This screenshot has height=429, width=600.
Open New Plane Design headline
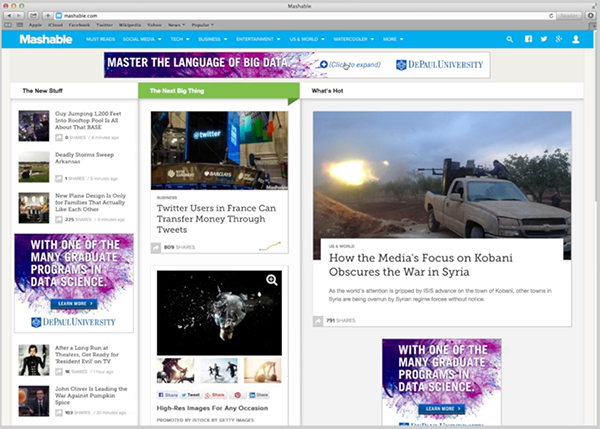tap(90, 202)
